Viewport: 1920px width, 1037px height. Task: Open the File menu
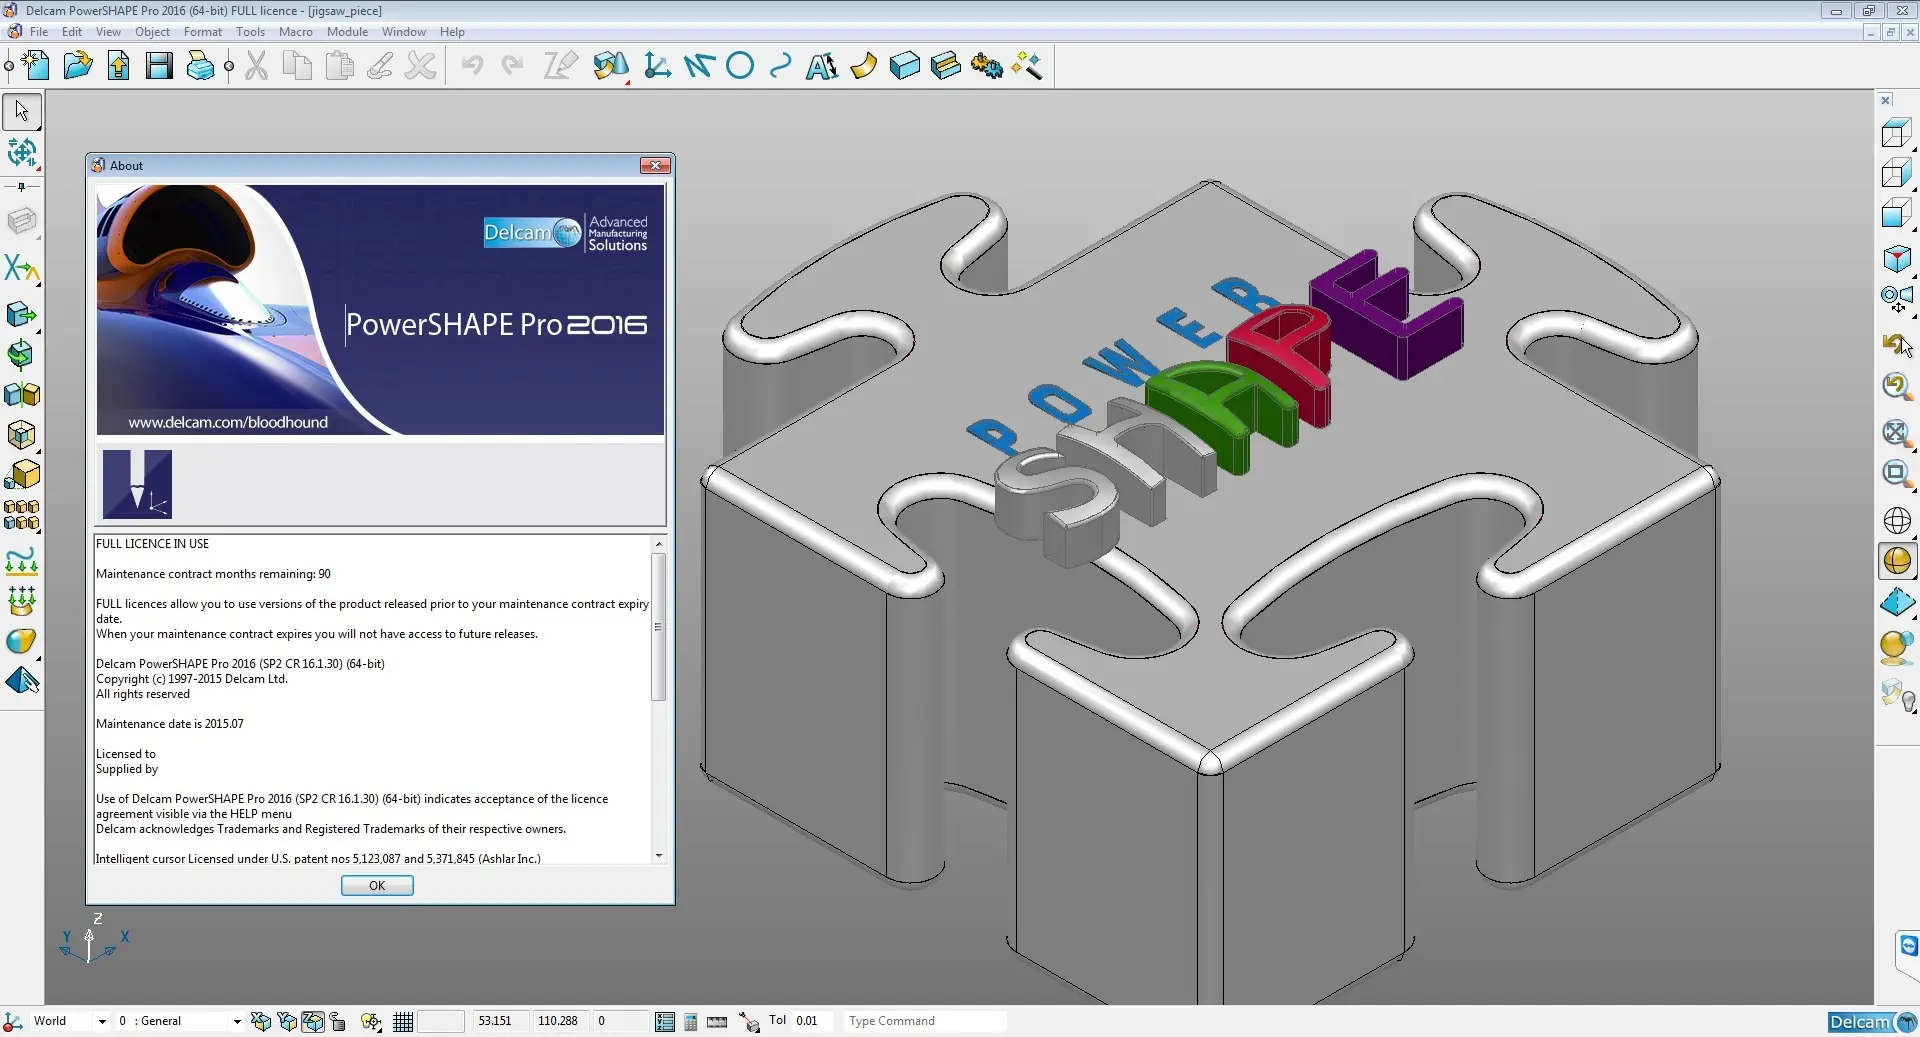pyautogui.click(x=39, y=32)
